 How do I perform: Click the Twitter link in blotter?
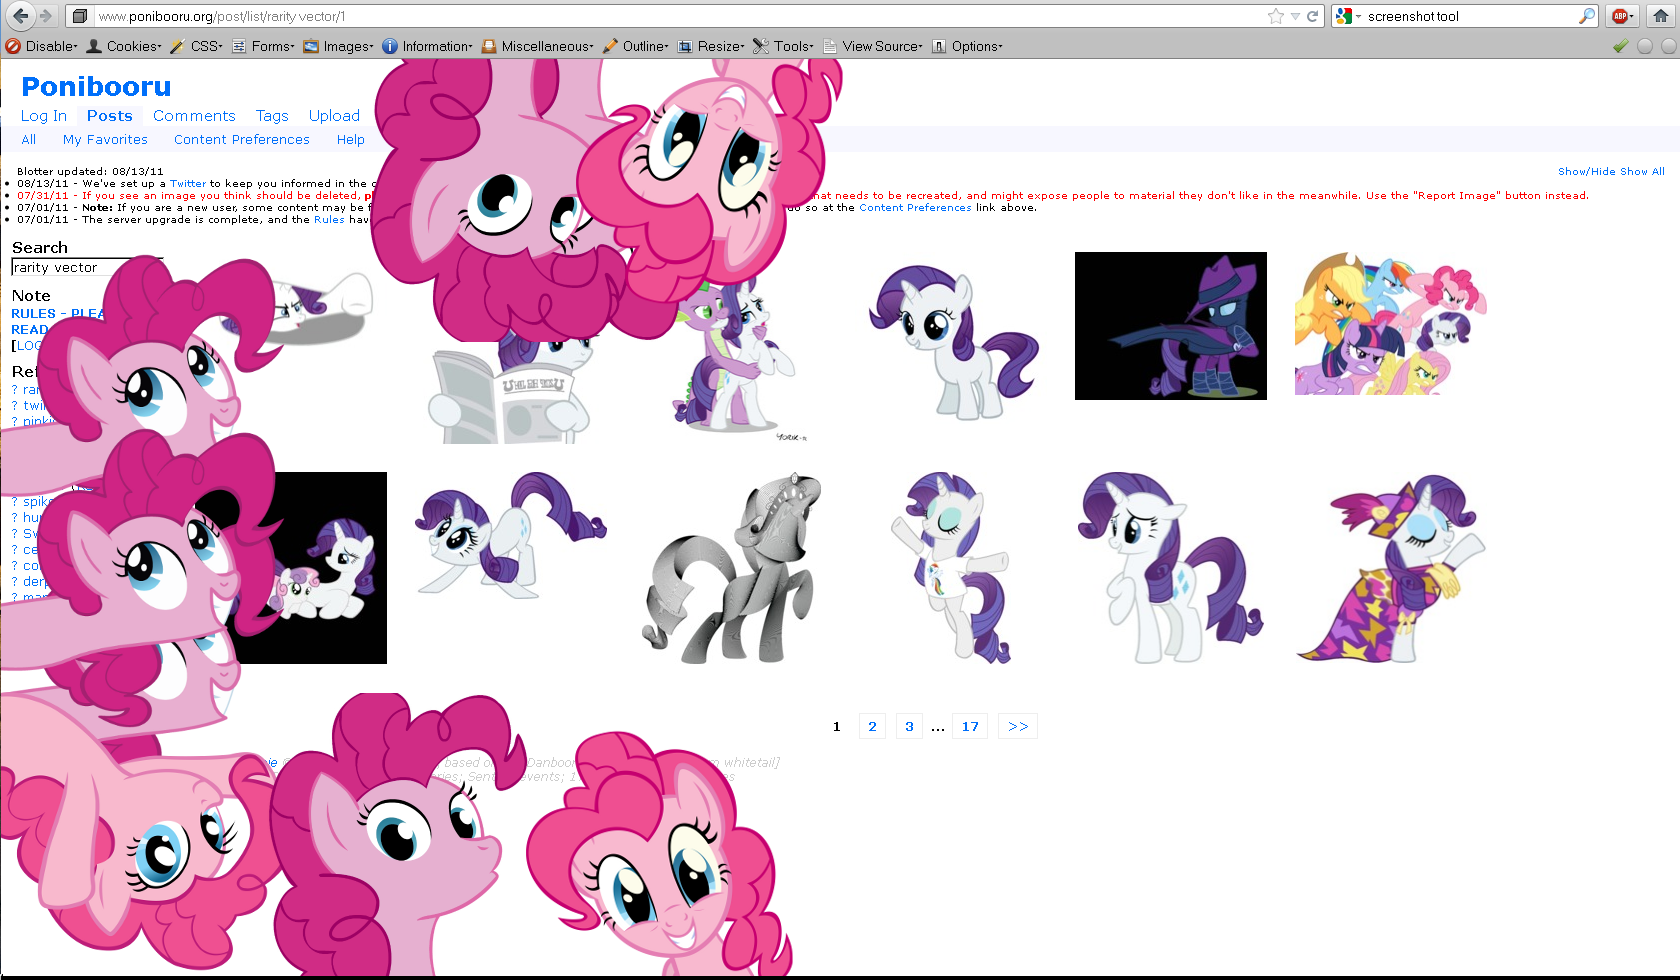point(188,184)
